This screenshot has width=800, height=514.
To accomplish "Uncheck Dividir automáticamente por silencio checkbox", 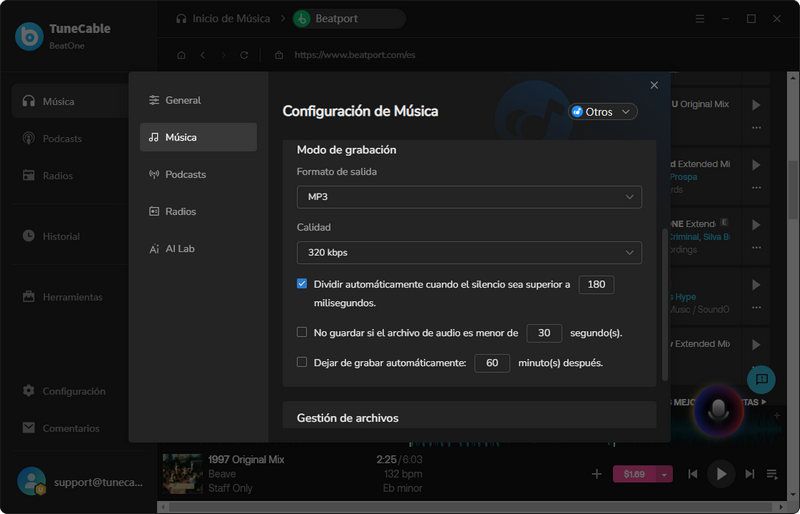I will (x=302, y=284).
